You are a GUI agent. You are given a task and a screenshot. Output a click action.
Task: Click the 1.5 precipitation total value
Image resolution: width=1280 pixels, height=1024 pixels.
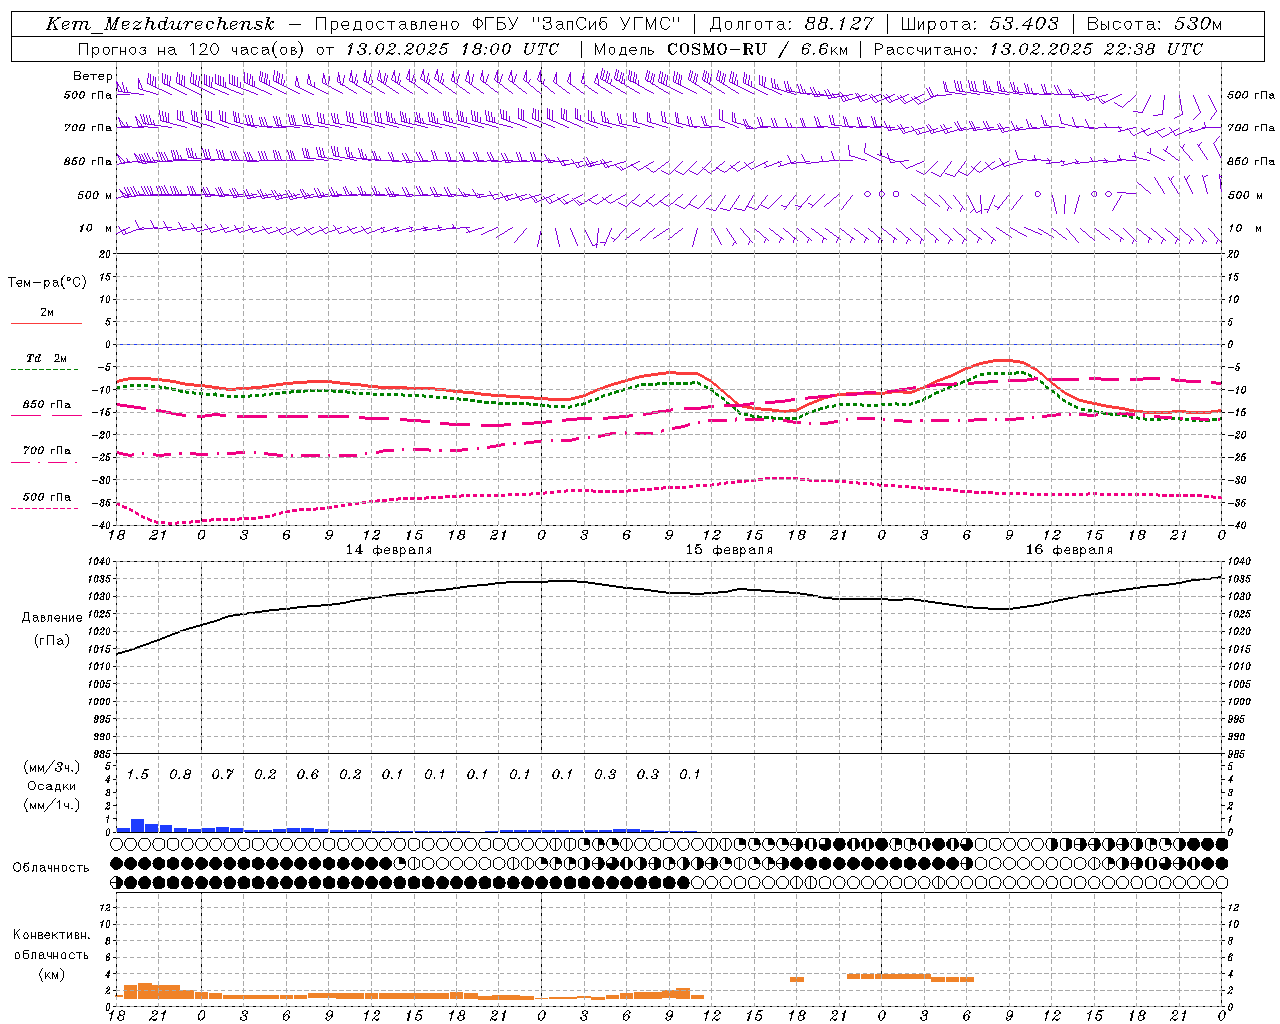[x=138, y=774]
